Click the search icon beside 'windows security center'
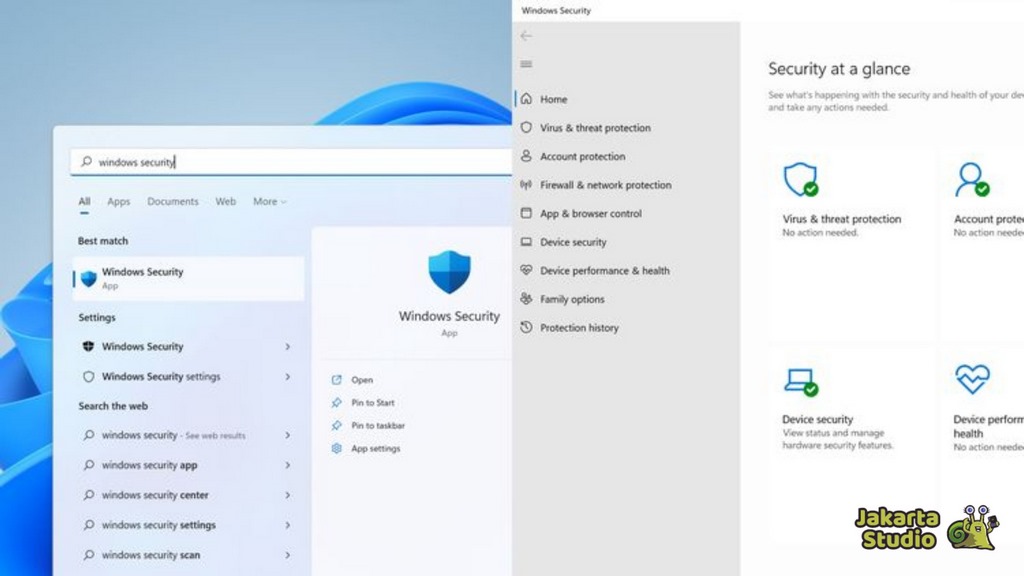 88,495
